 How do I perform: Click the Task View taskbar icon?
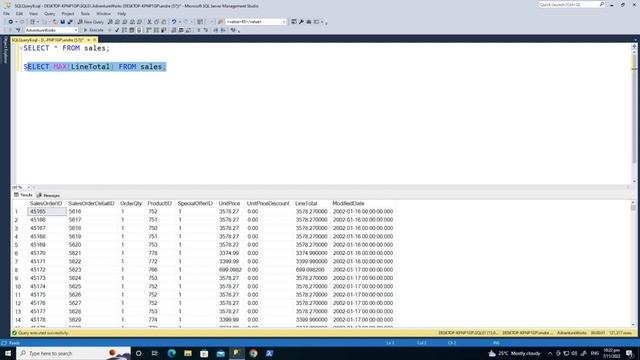click(155, 353)
